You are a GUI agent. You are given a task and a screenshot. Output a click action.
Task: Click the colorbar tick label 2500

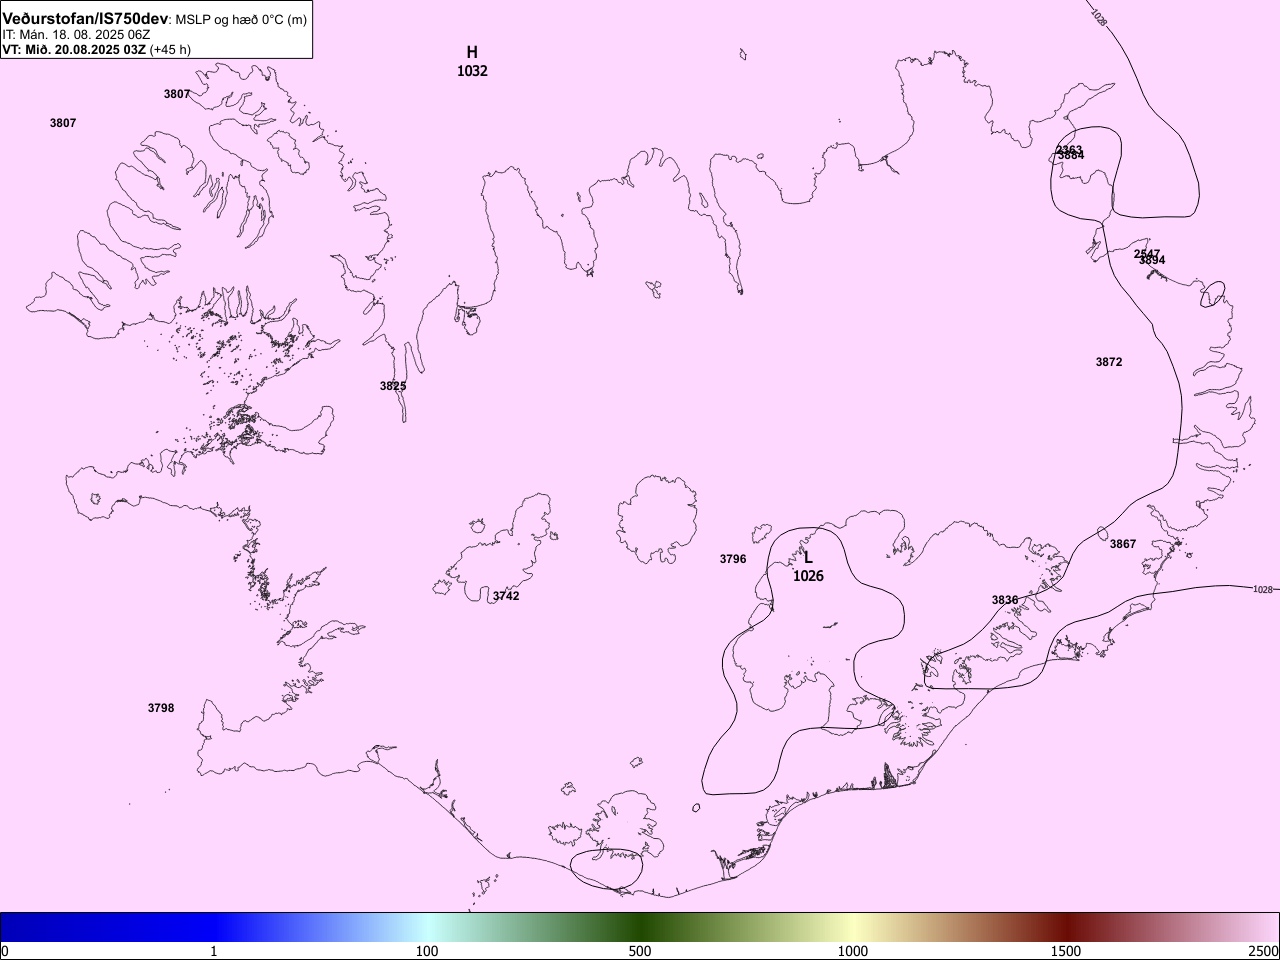(1263, 950)
